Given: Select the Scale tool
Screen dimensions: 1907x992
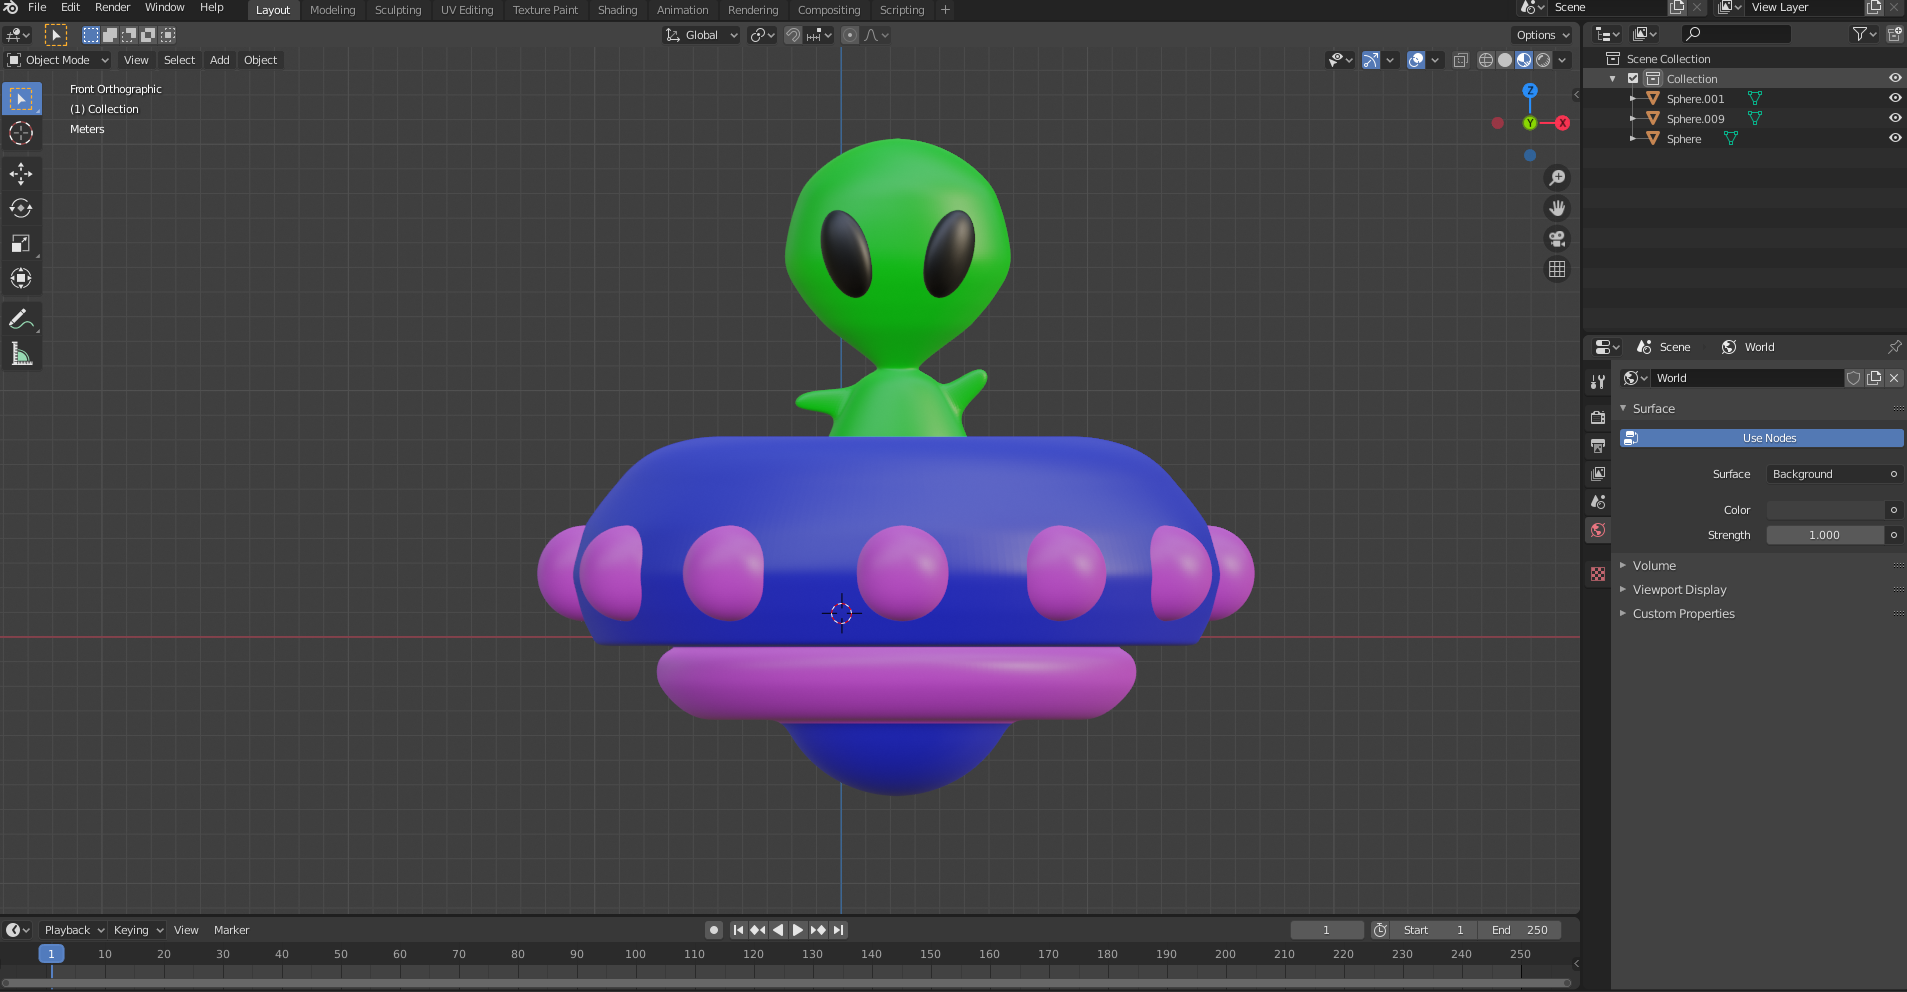Looking at the screenshot, I should coord(21,243).
